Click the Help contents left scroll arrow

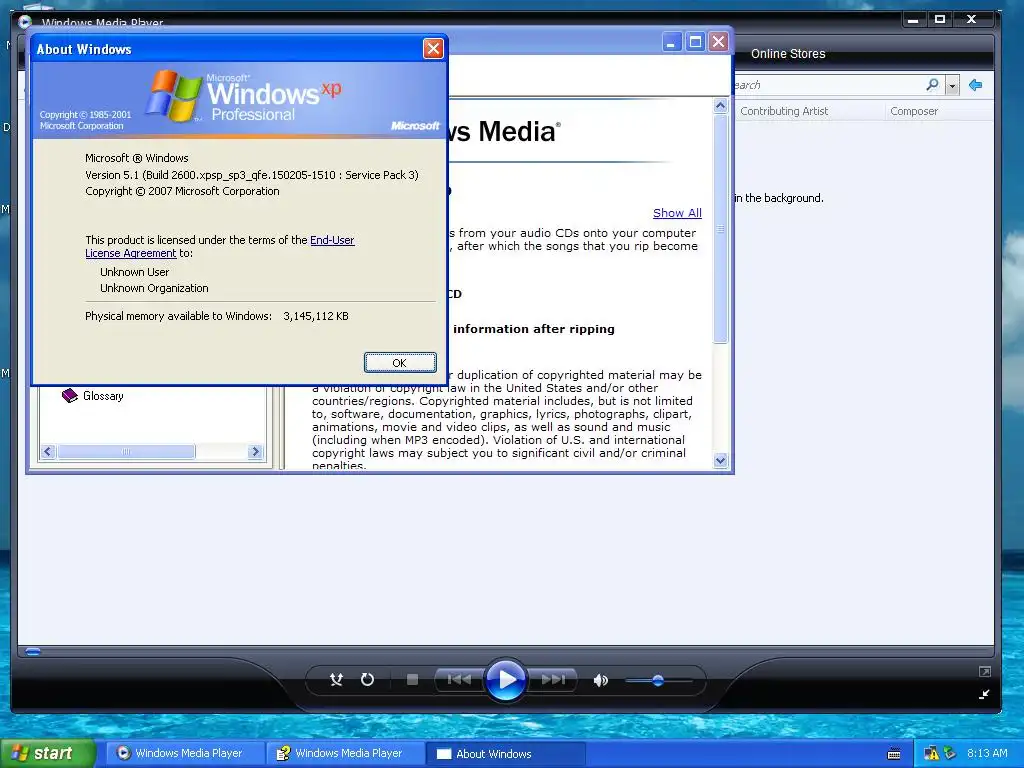coord(48,451)
